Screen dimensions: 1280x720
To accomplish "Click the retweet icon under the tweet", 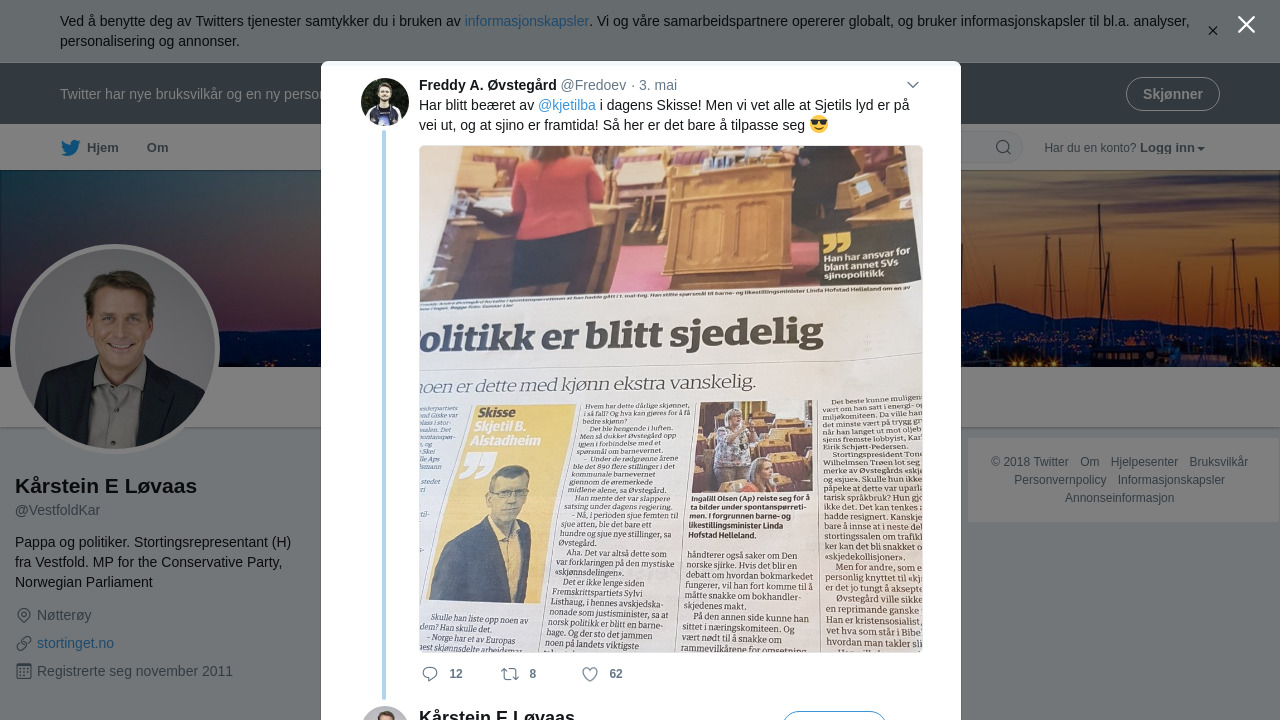I will coord(510,674).
